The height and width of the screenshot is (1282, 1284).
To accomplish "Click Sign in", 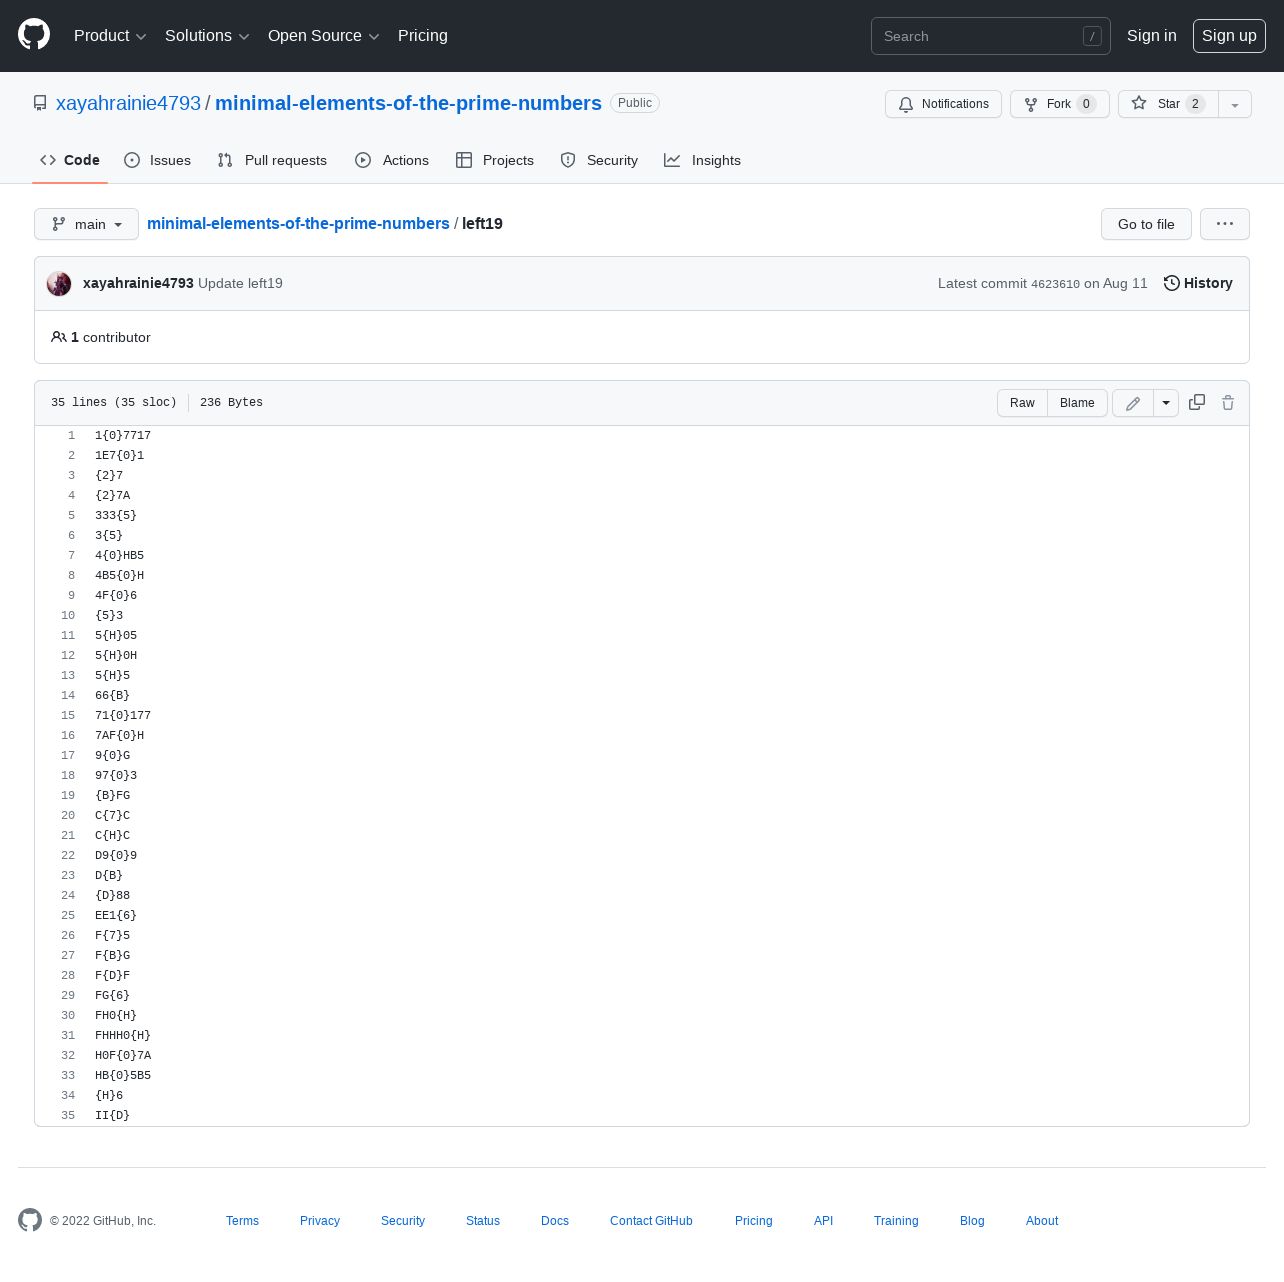I will point(1152,36).
